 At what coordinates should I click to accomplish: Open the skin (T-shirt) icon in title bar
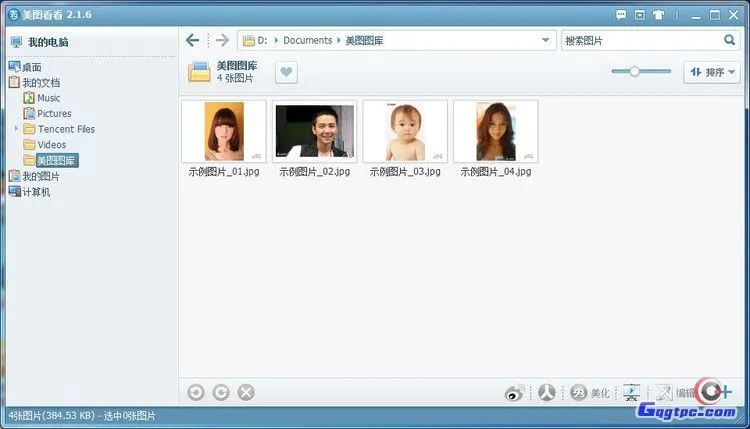tap(658, 15)
